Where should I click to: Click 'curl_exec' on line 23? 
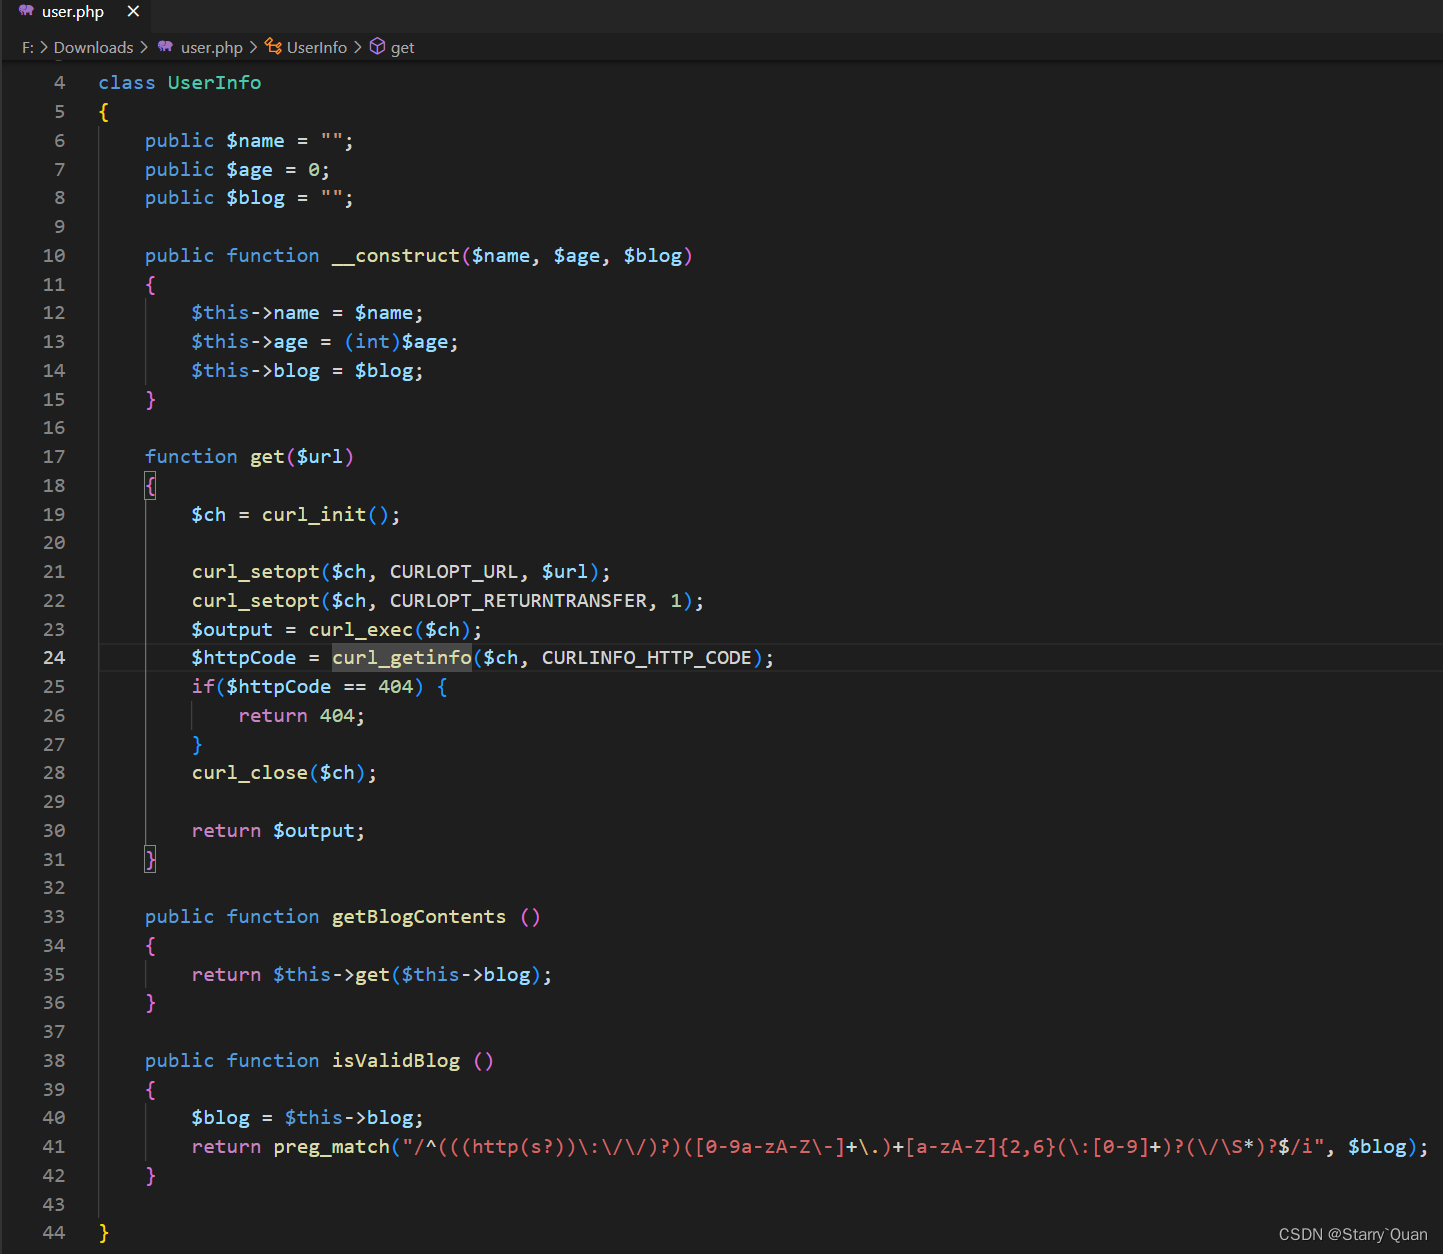point(361,630)
